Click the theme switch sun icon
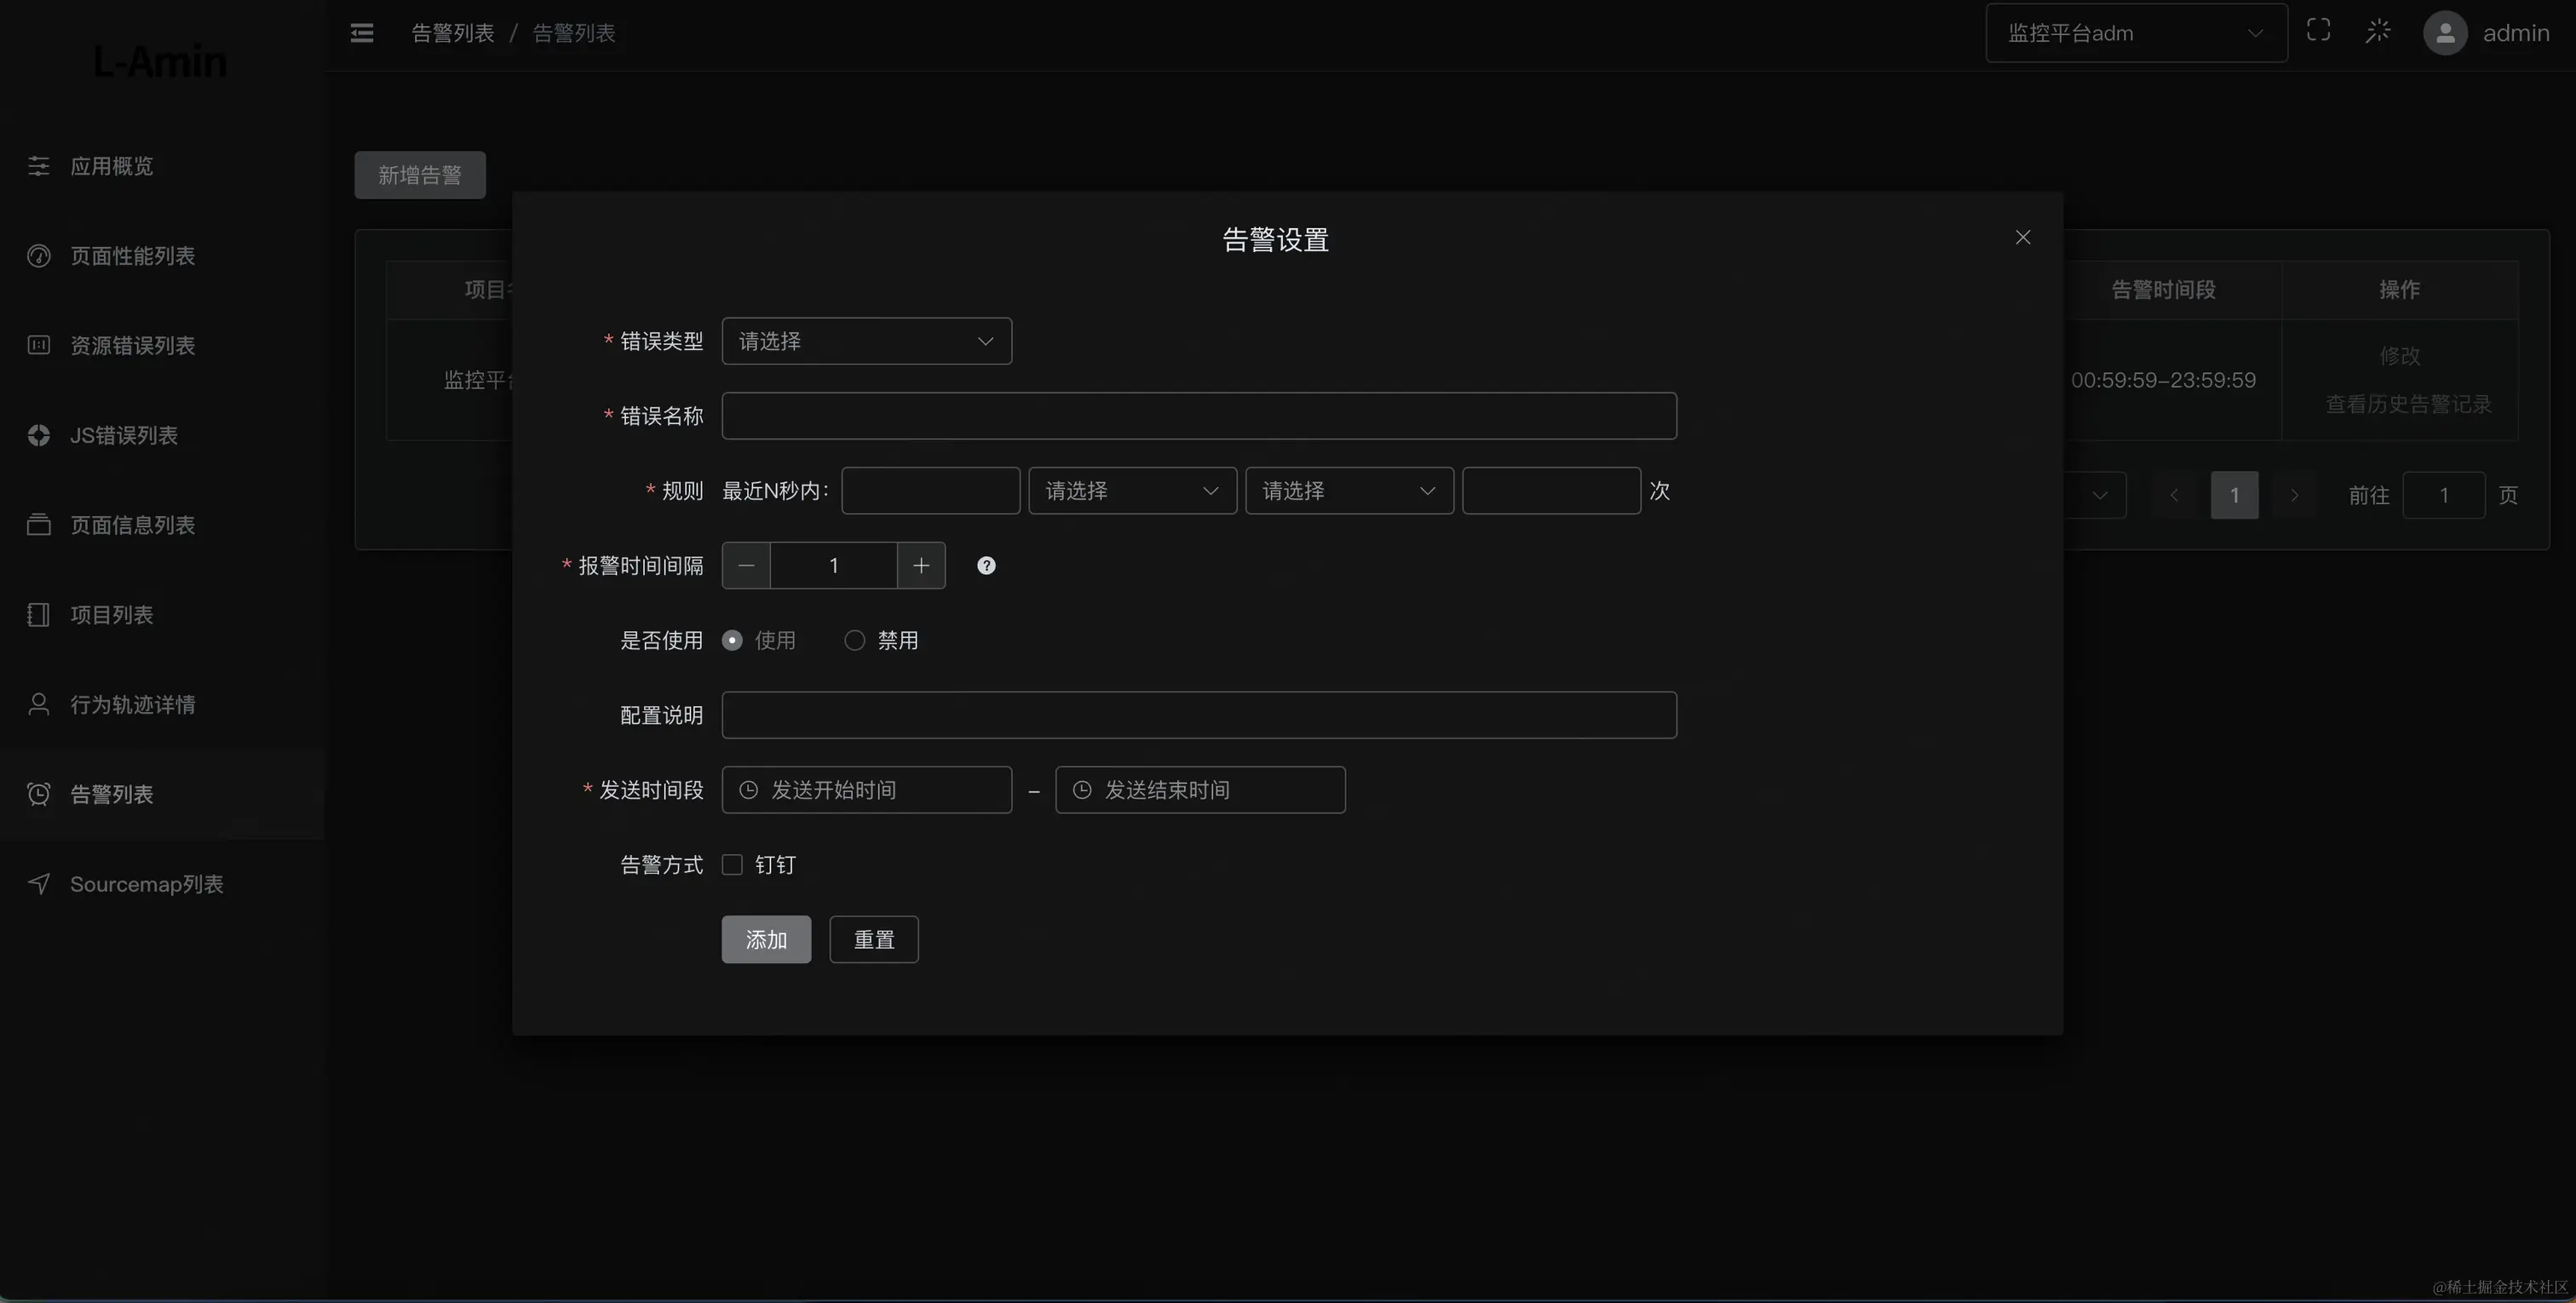Screen dimensions: 2576x1303 pyautogui.click(x=2378, y=31)
